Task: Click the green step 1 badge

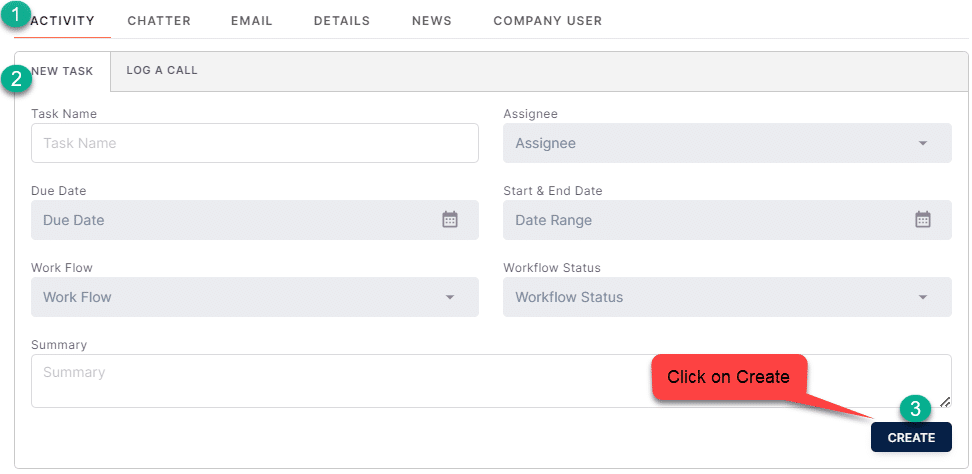Action: (x=16, y=15)
